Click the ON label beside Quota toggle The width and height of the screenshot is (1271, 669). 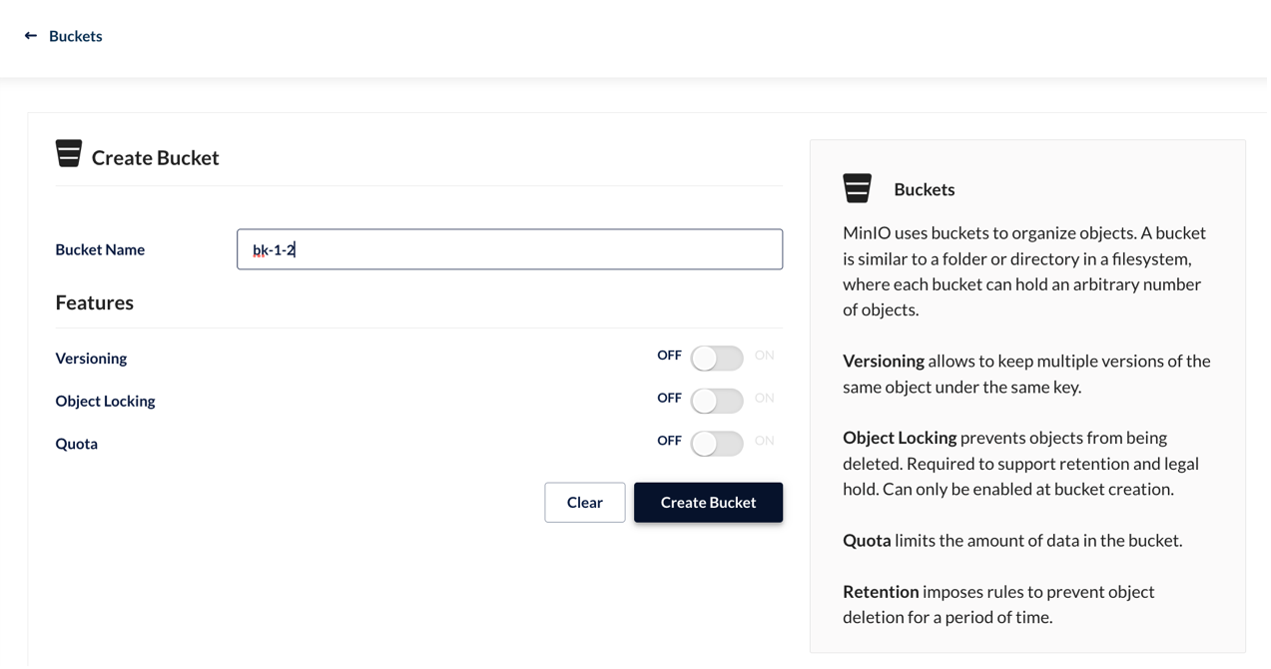[x=764, y=440]
